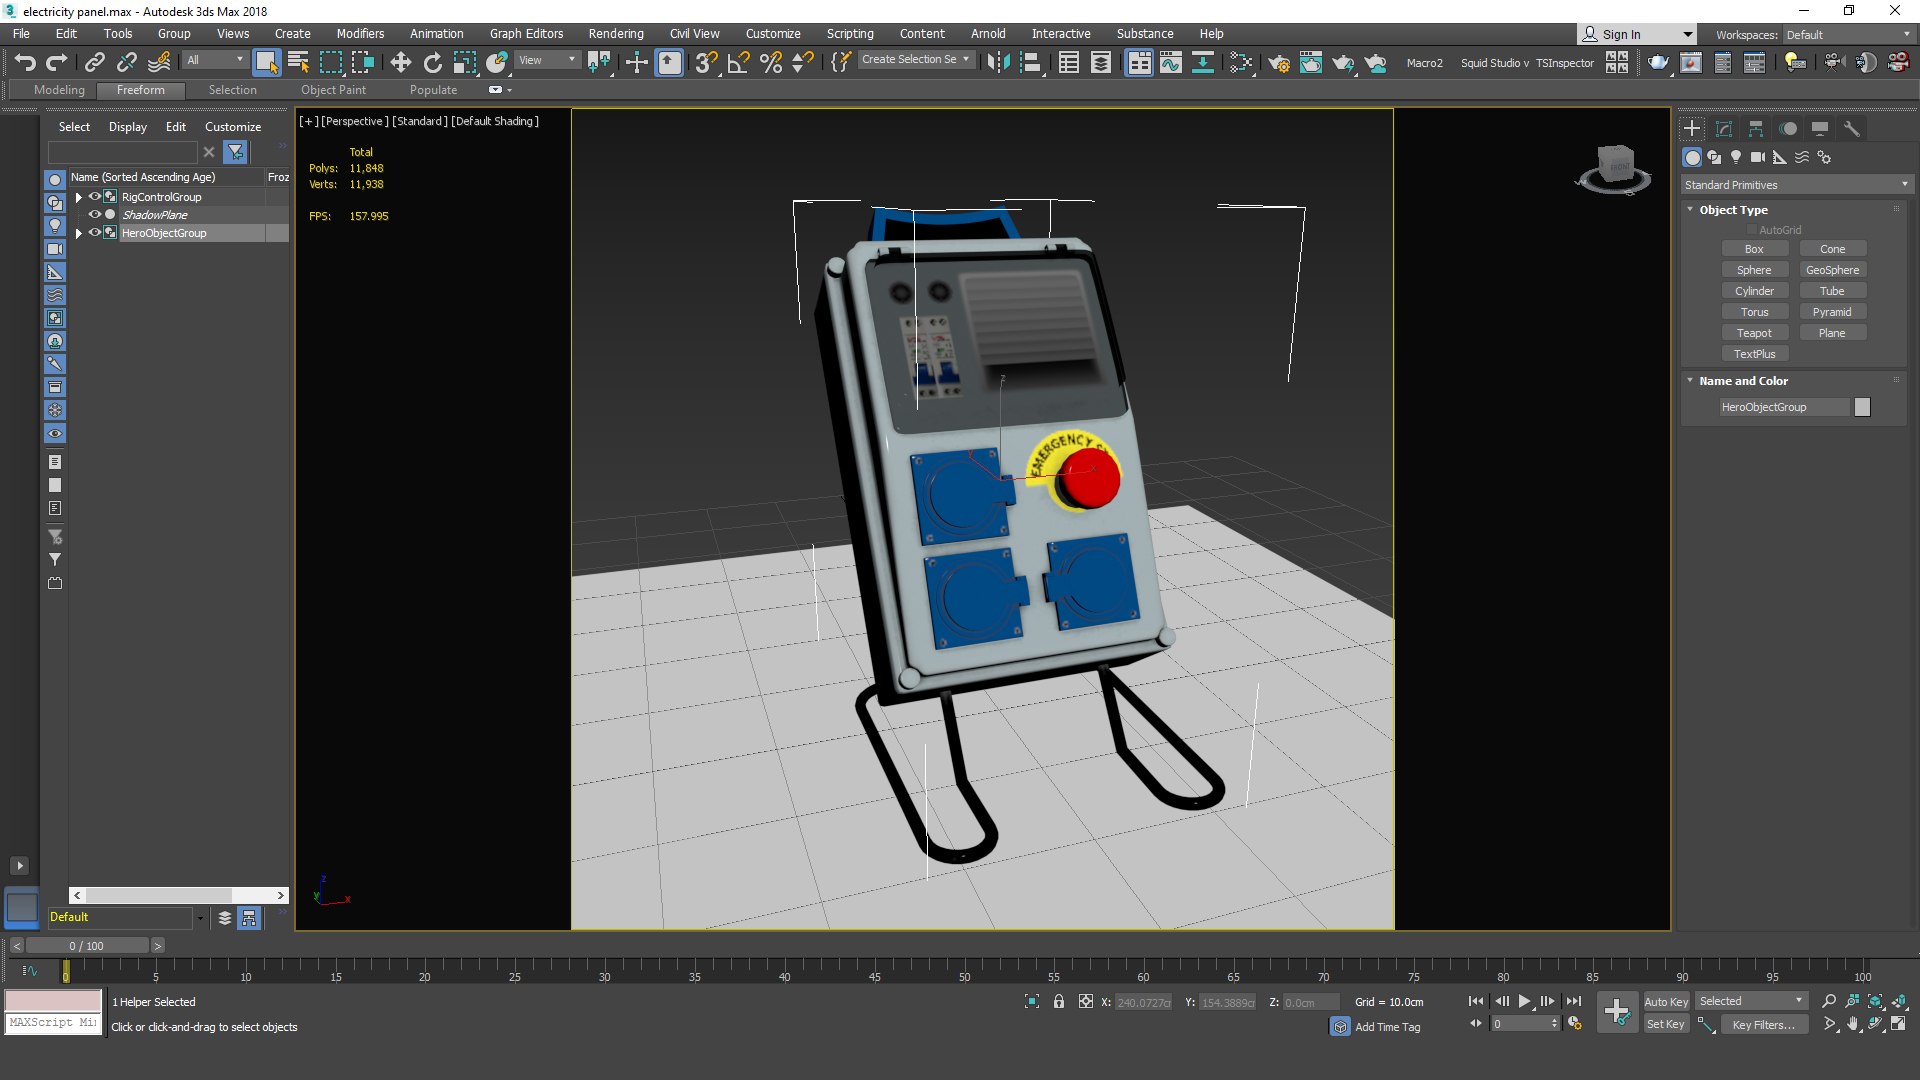Toggle the selection lock padlock icon
This screenshot has height=1080, width=1920.
[1058, 1002]
